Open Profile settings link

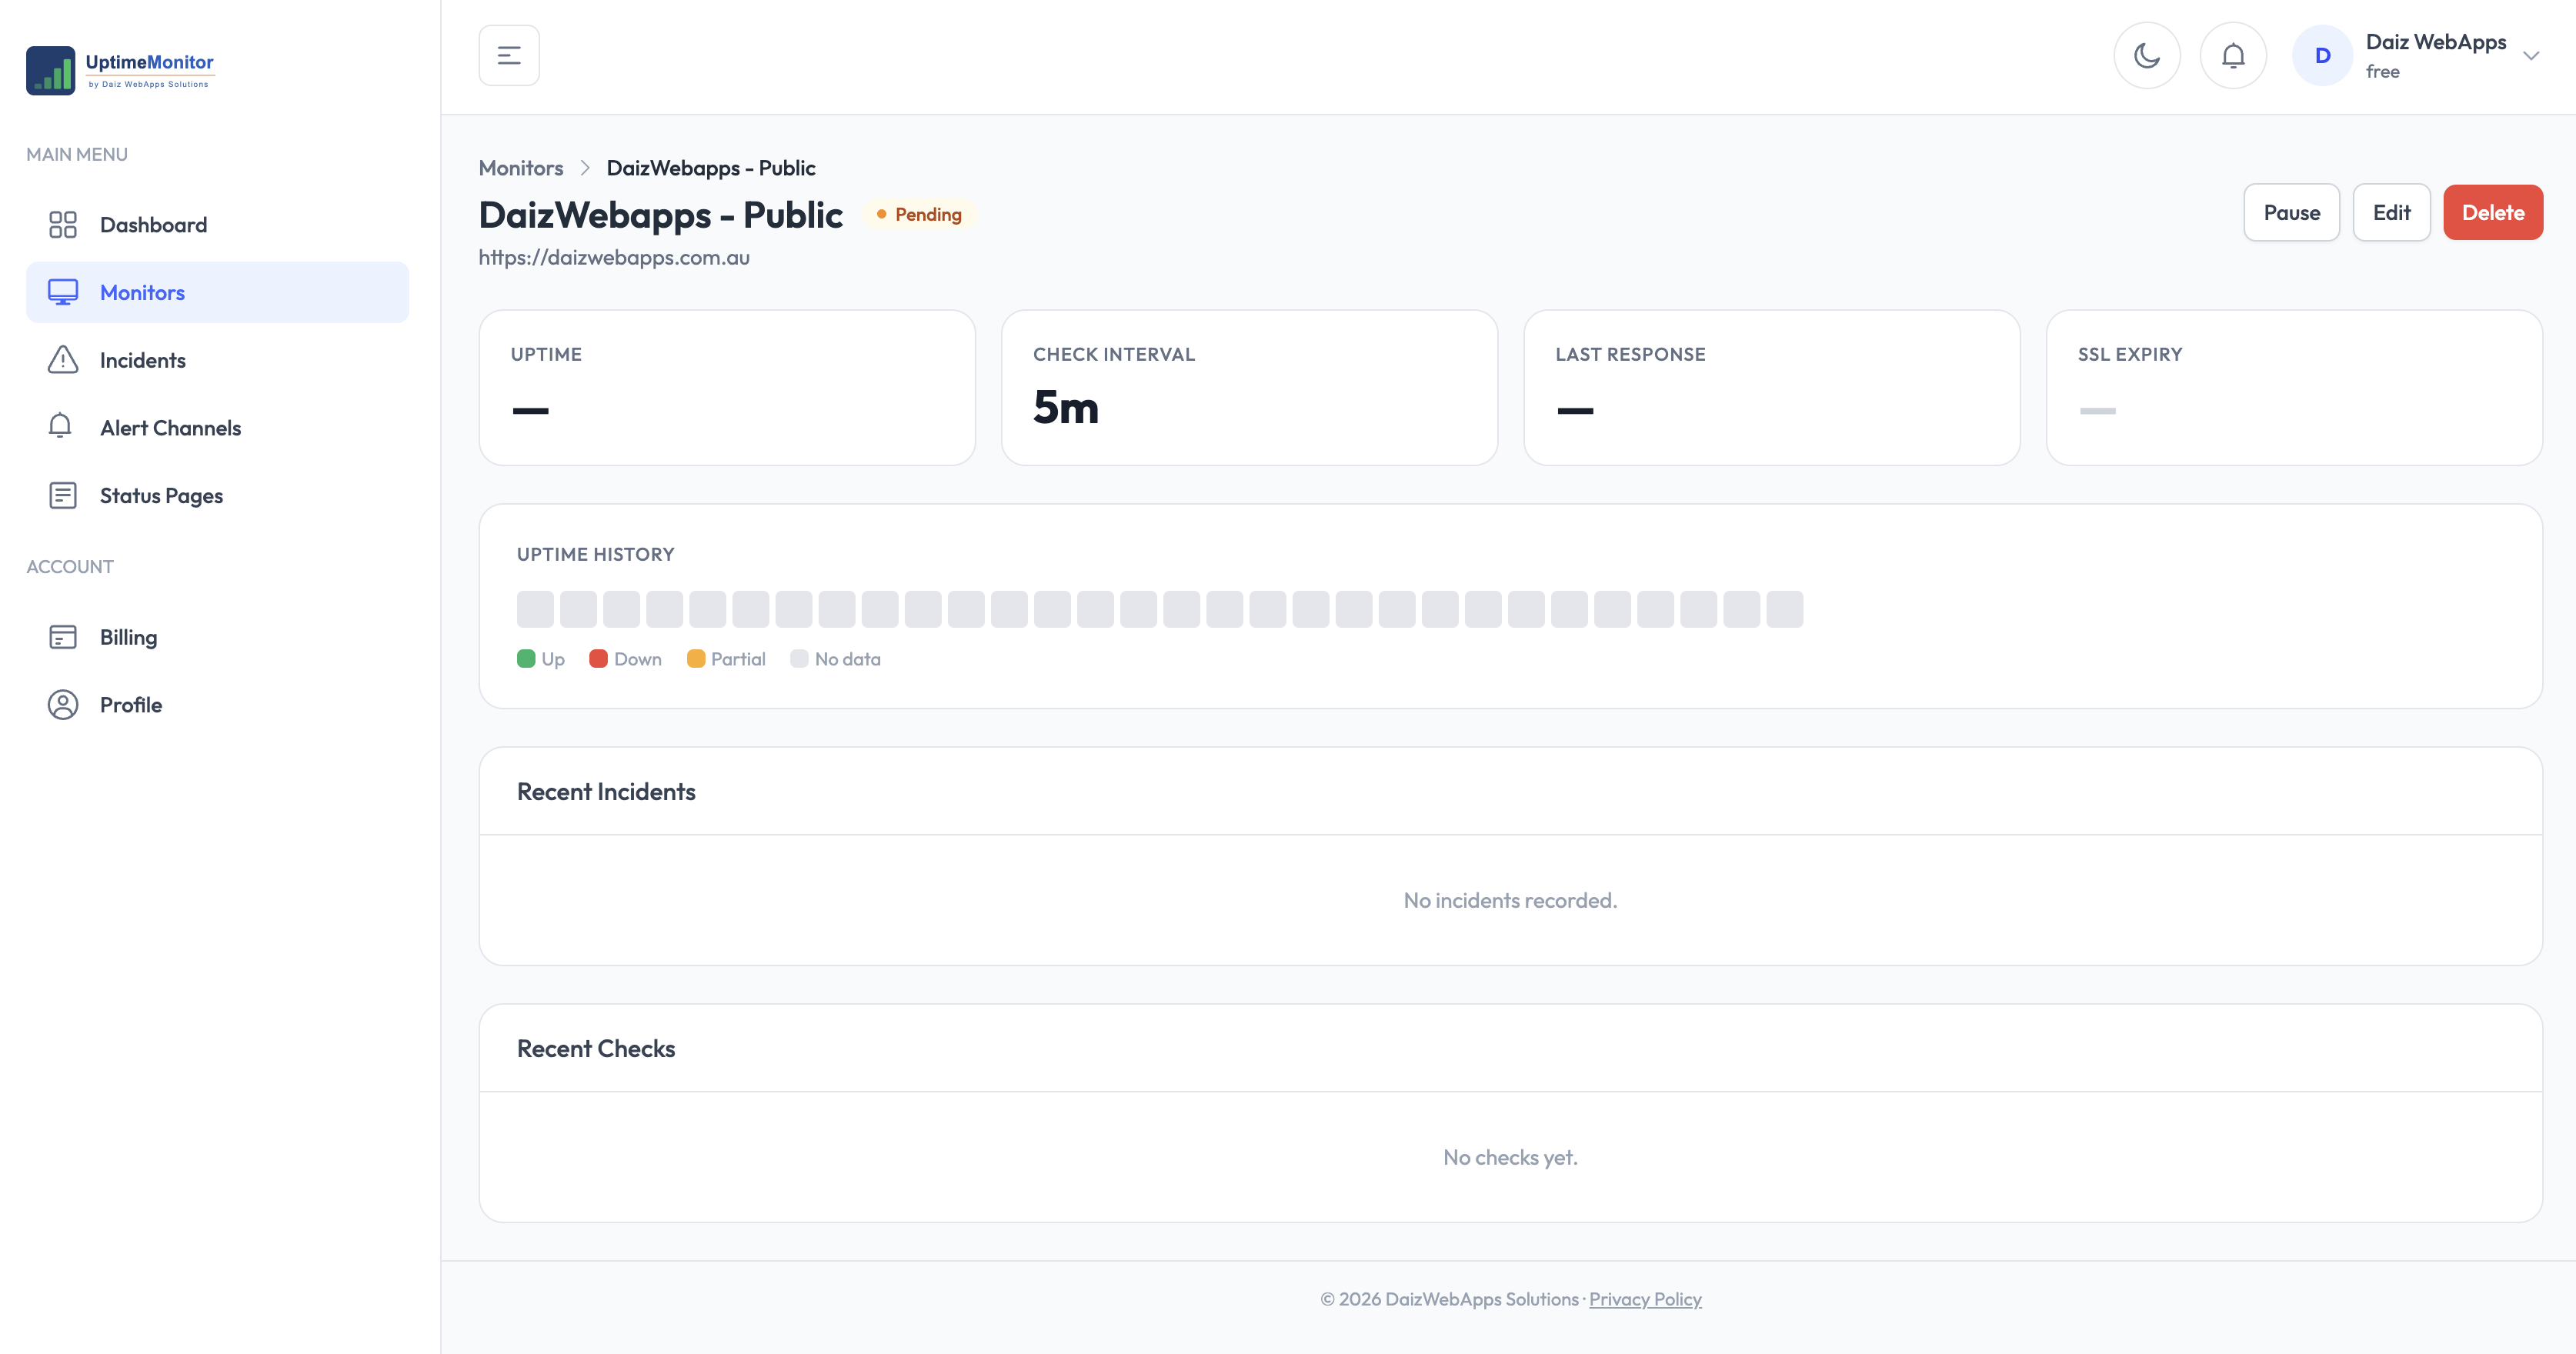coord(217,704)
